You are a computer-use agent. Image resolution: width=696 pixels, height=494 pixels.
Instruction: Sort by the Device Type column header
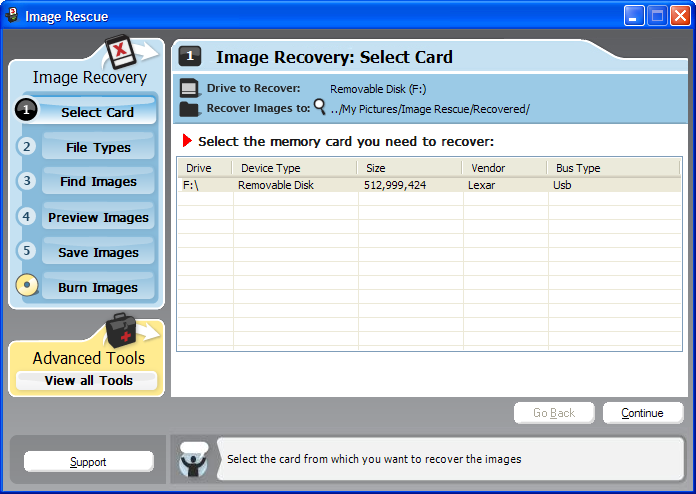tap(294, 168)
